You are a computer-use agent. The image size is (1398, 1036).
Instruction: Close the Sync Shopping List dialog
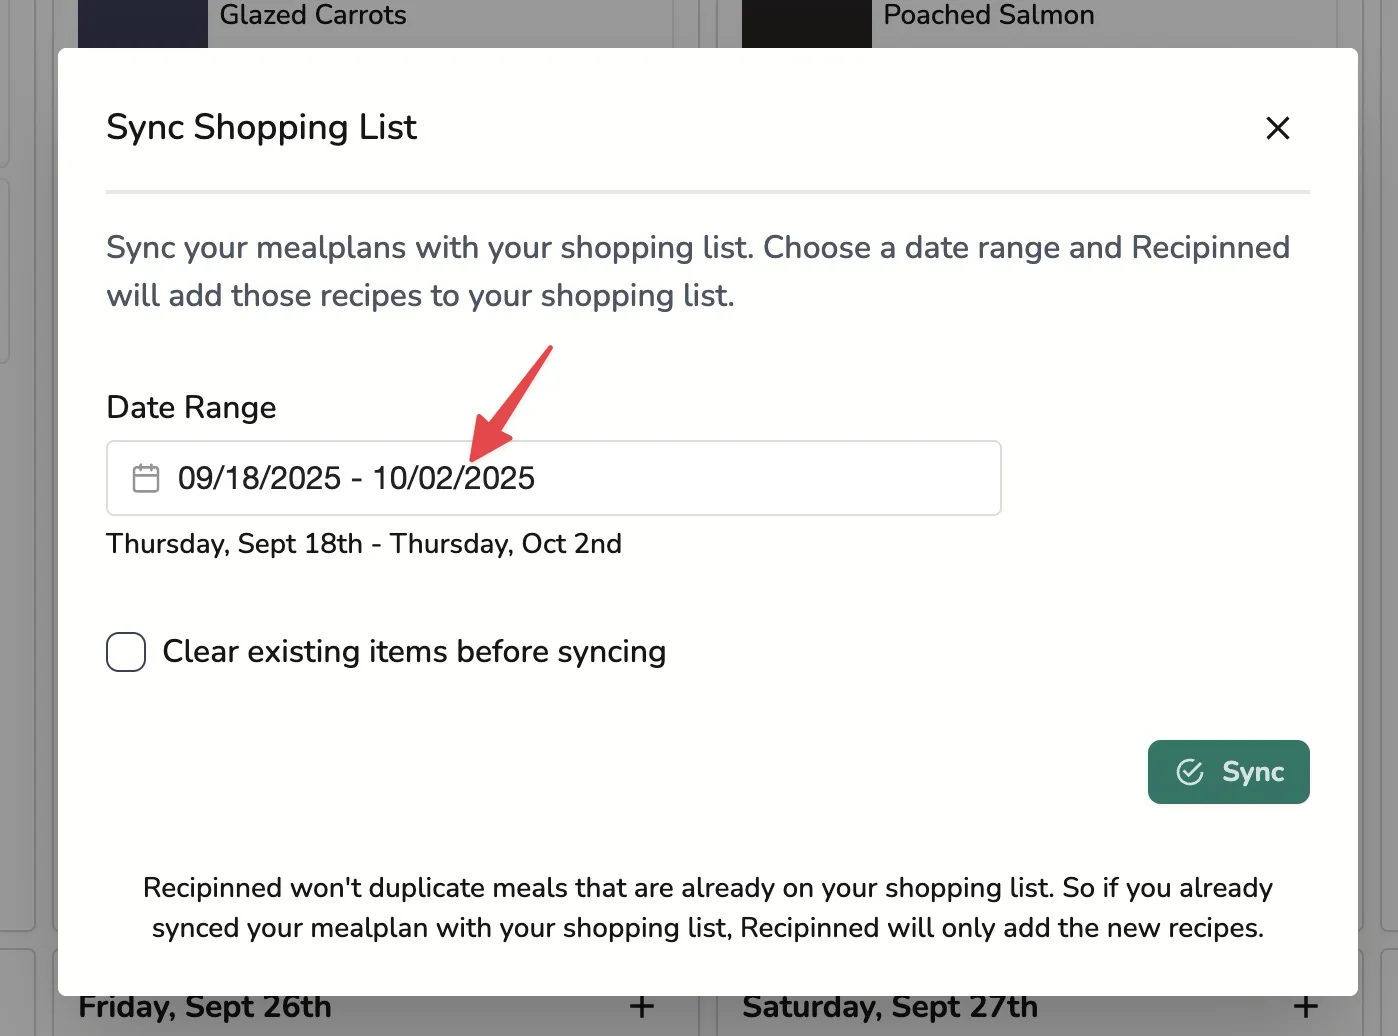point(1277,128)
